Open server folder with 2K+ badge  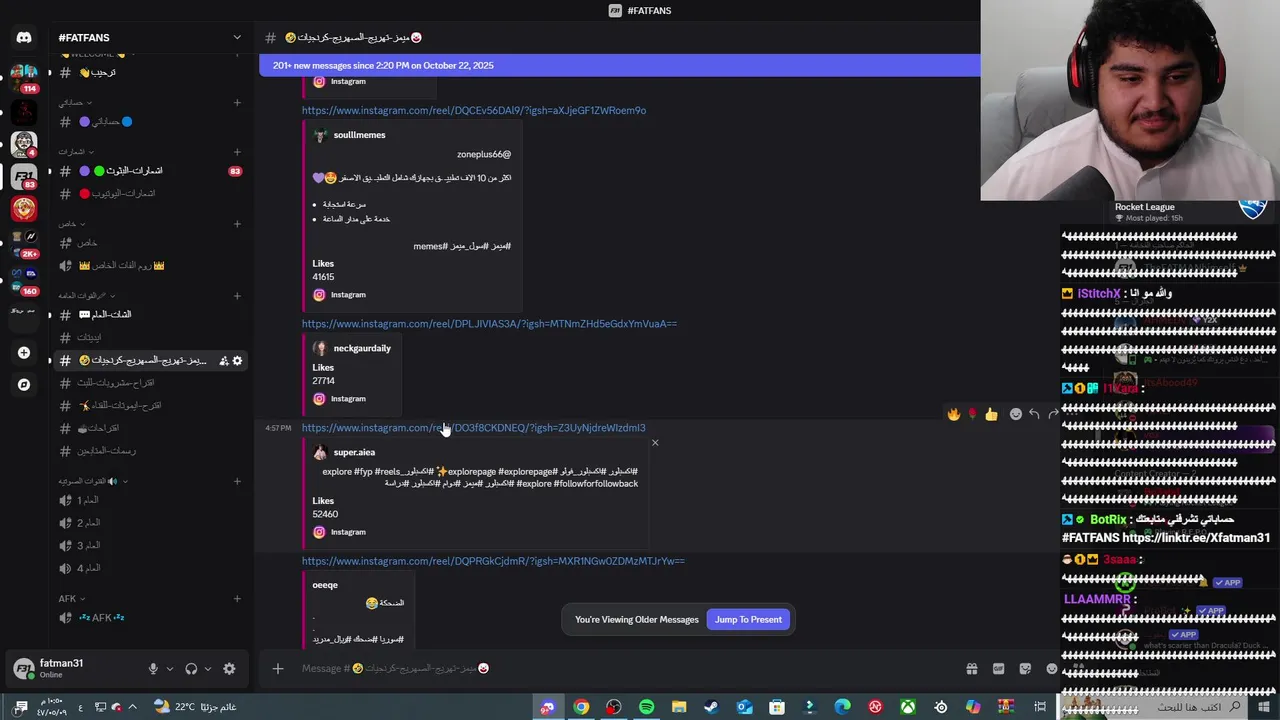[x=24, y=243]
